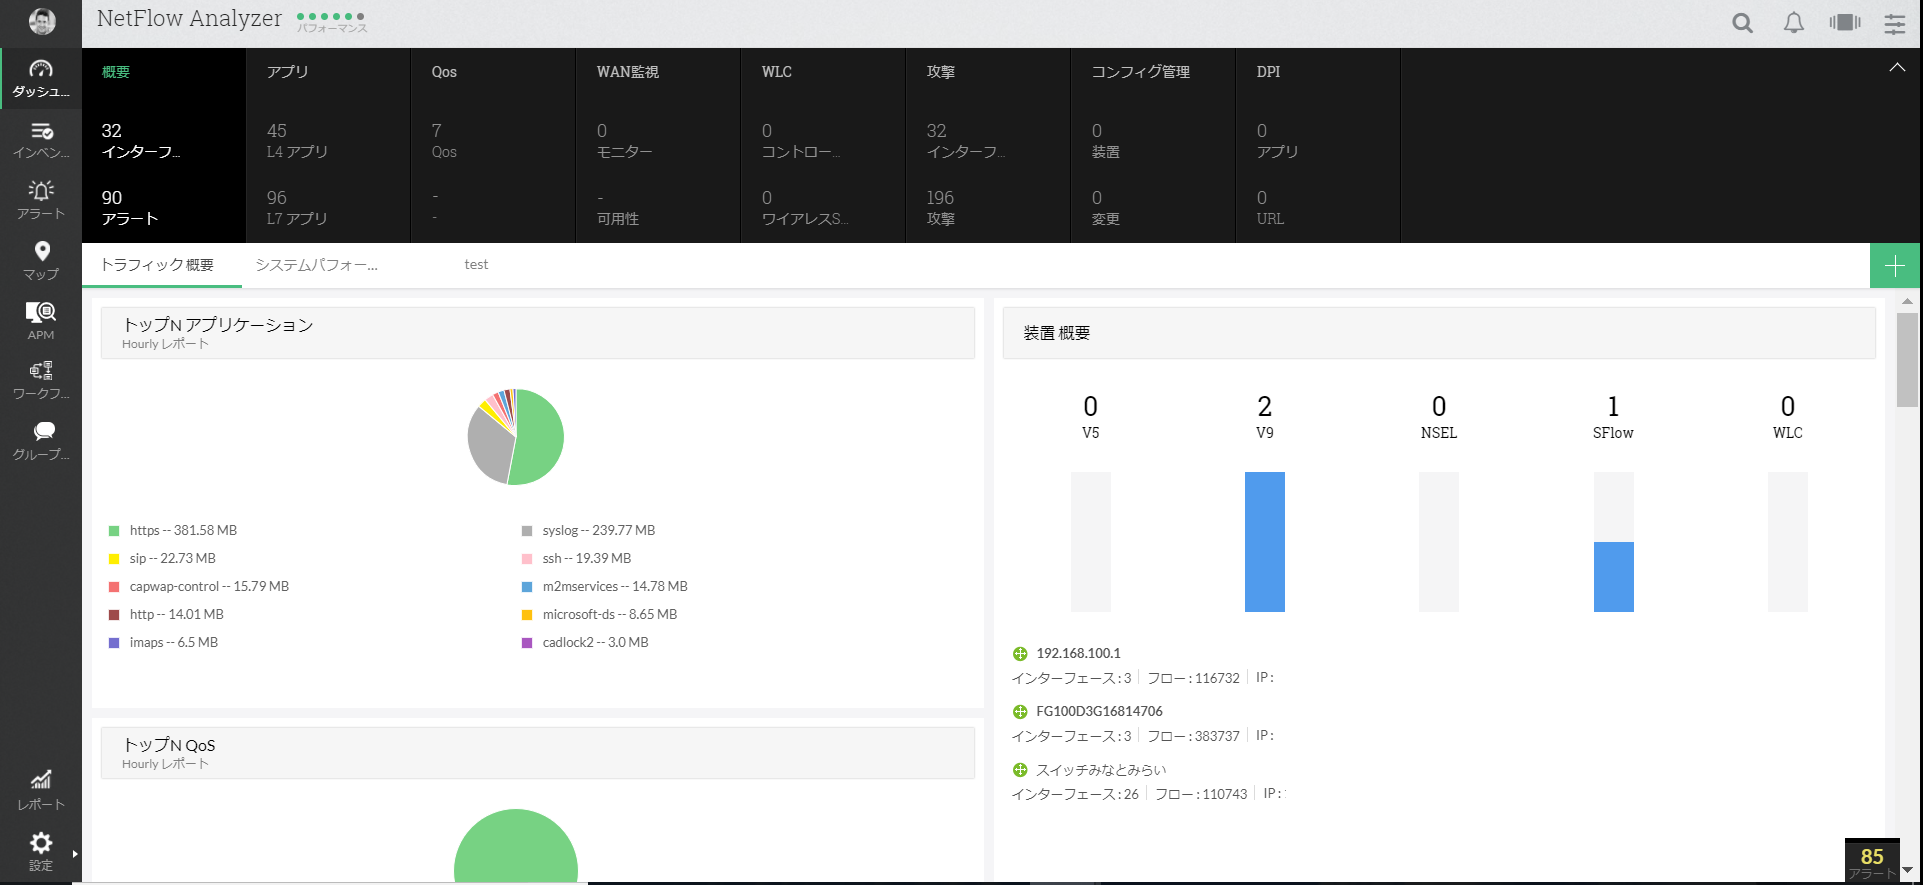The height and width of the screenshot is (885, 1923).
Task: Click the NetFlow Analyzer product title
Action: tap(189, 19)
